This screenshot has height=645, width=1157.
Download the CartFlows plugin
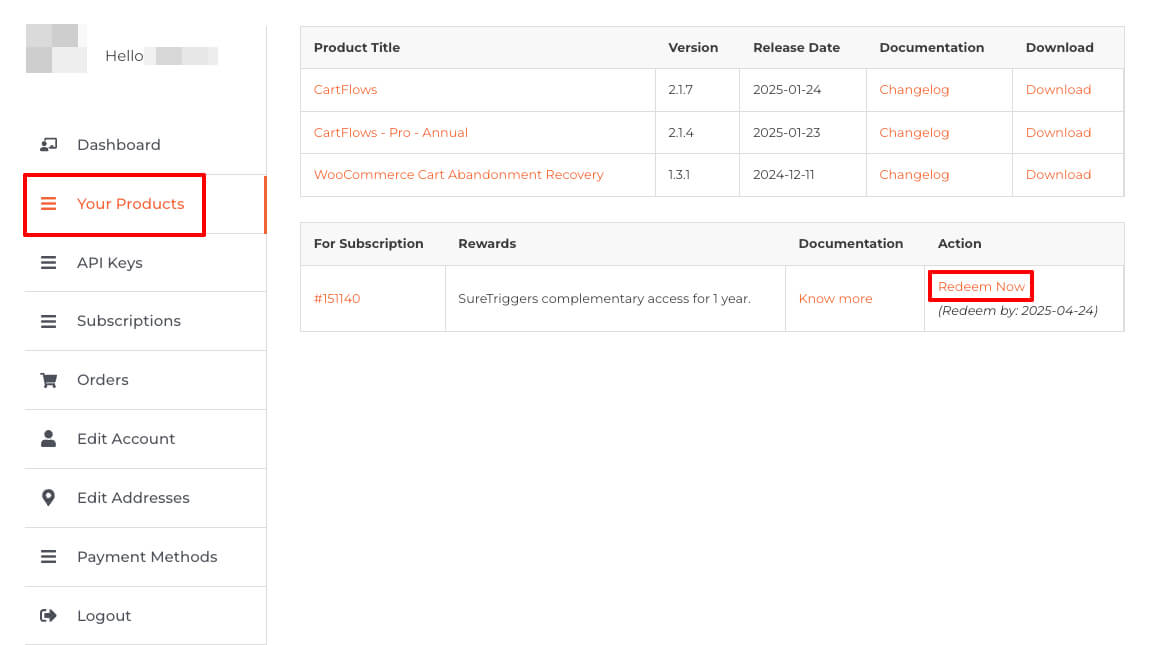(1058, 89)
